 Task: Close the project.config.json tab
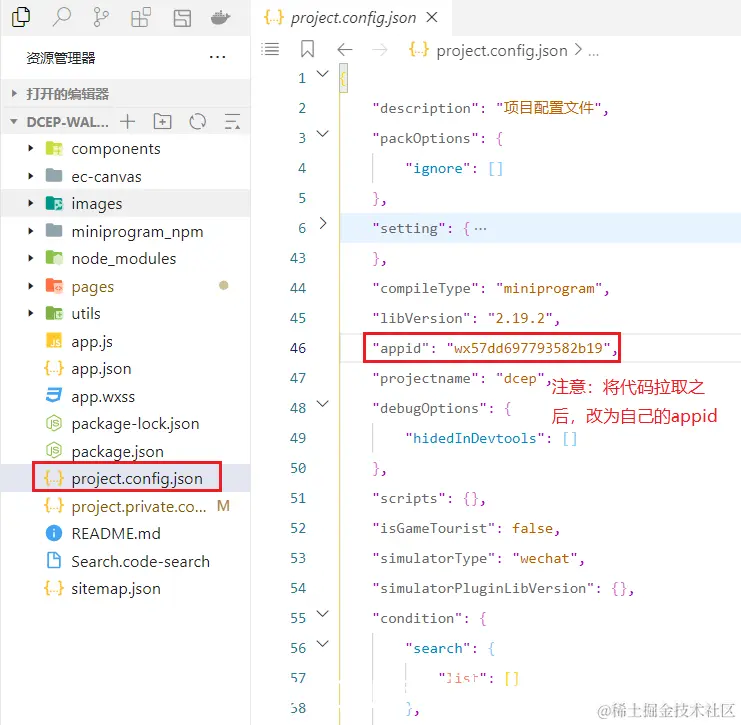click(431, 17)
